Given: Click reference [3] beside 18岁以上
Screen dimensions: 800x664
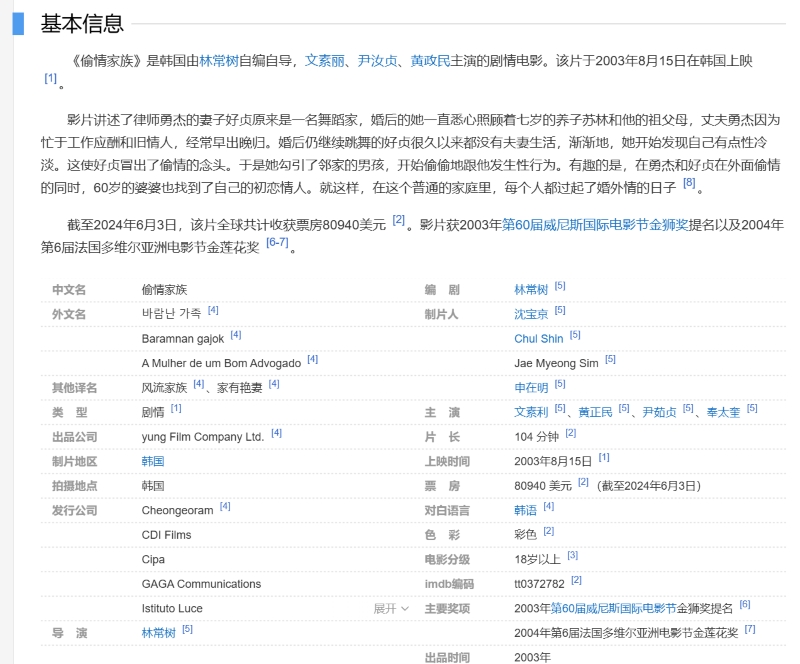Looking at the screenshot, I should (x=573, y=555).
